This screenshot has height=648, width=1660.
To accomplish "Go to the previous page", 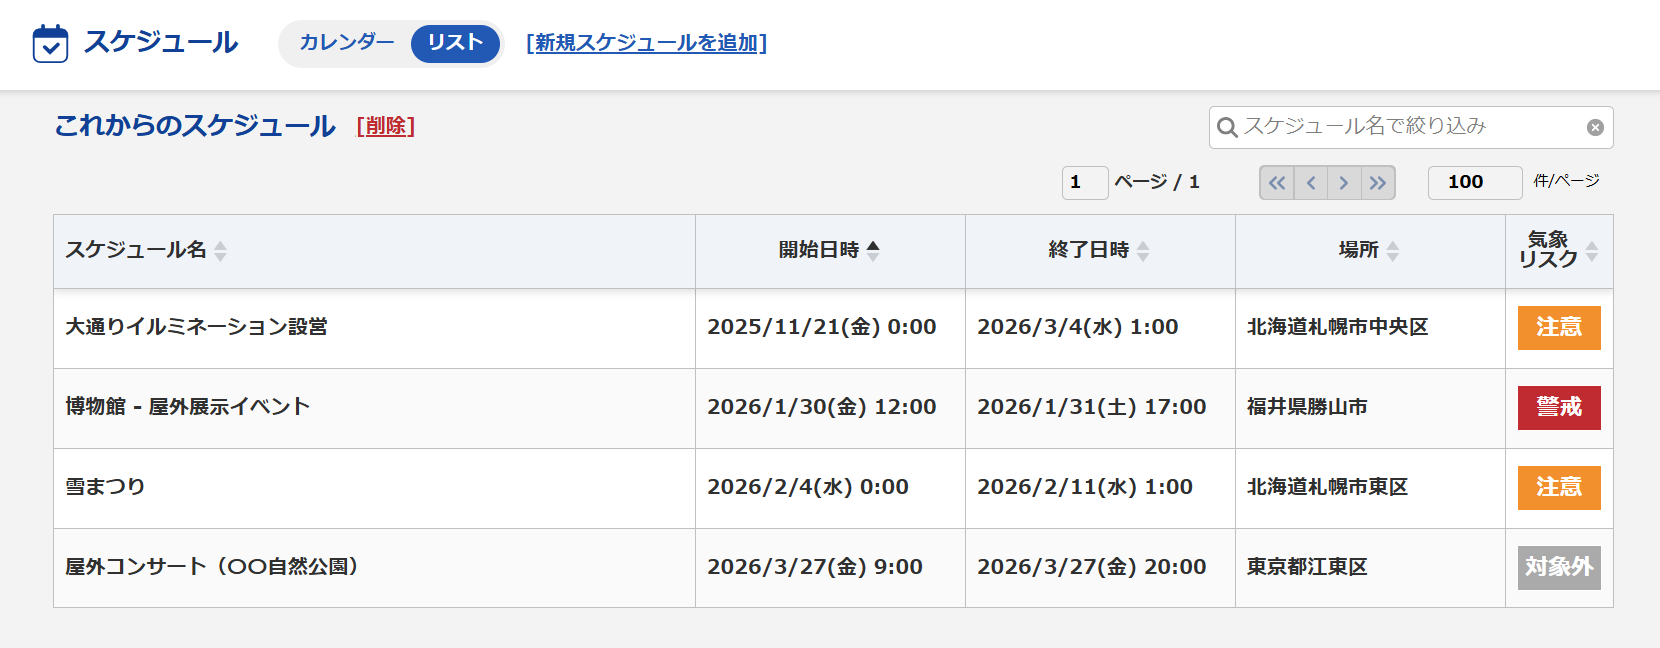I will click(1310, 183).
